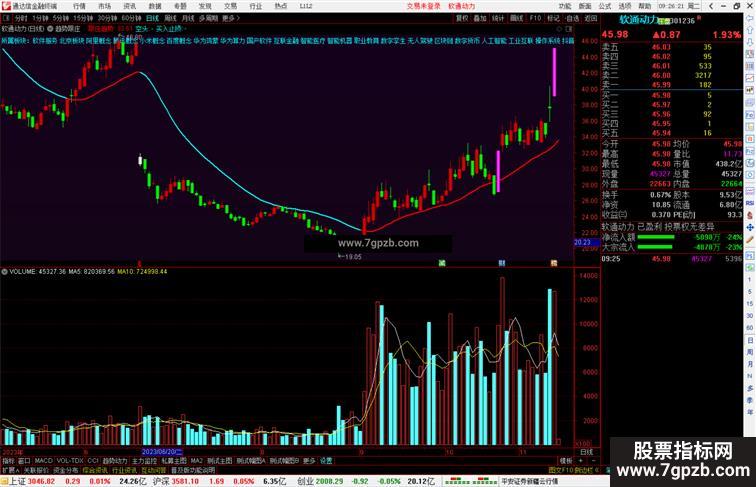
Task: Click the 软通动力 stock name header
Action: click(x=639, y=20)
